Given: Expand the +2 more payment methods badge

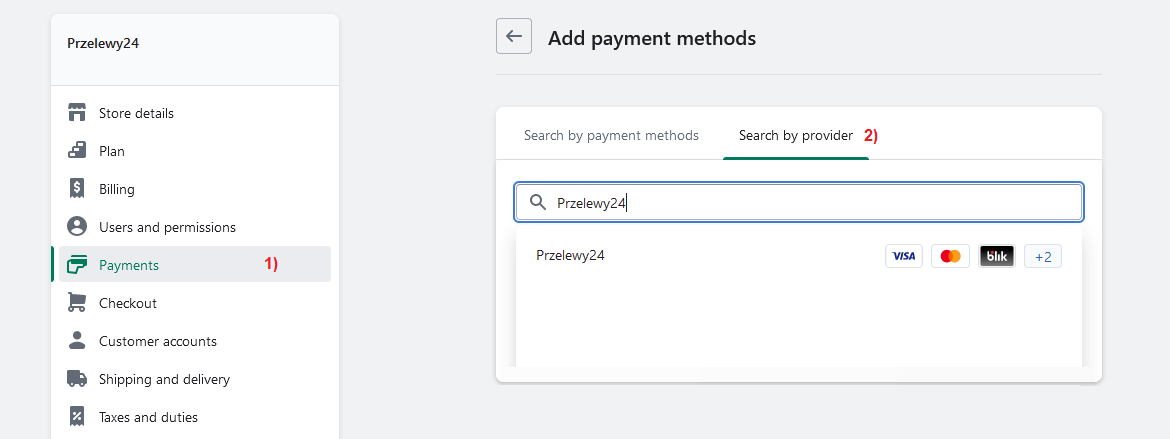Looking at the screenshot, I should pyautogui.click(x=1043, y=257).
